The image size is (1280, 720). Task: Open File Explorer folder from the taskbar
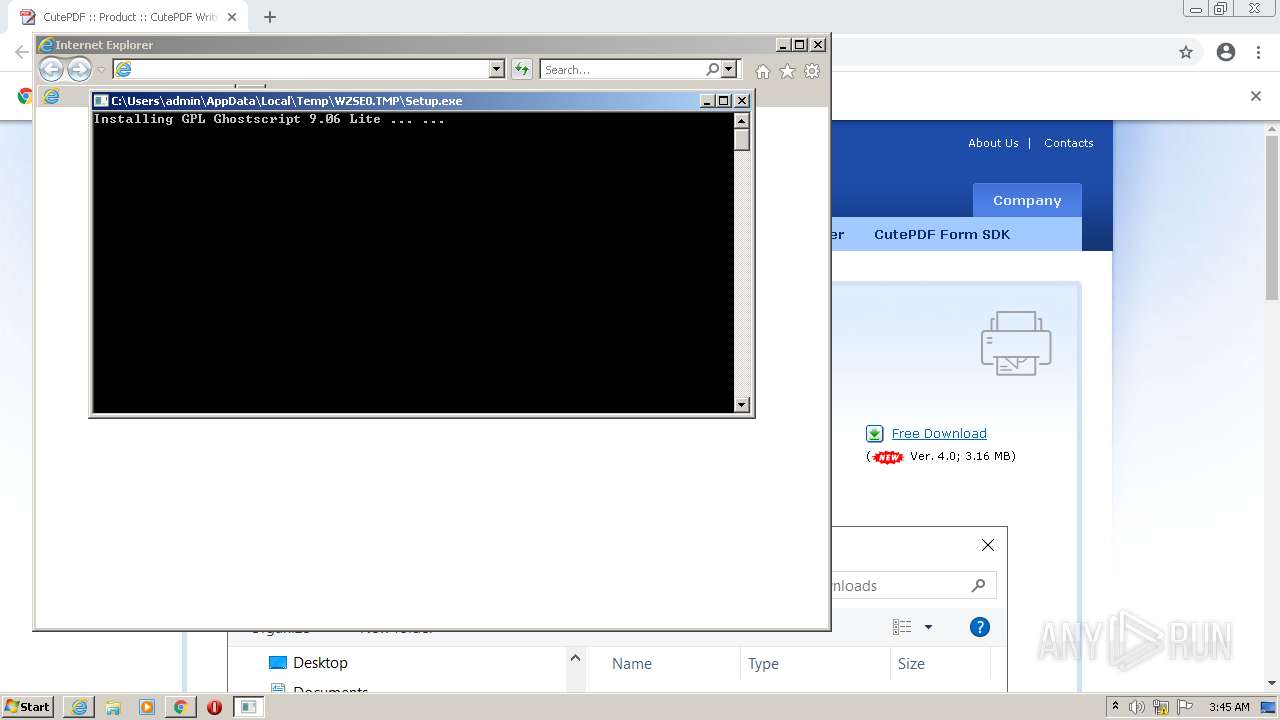[x=113, y=707]
